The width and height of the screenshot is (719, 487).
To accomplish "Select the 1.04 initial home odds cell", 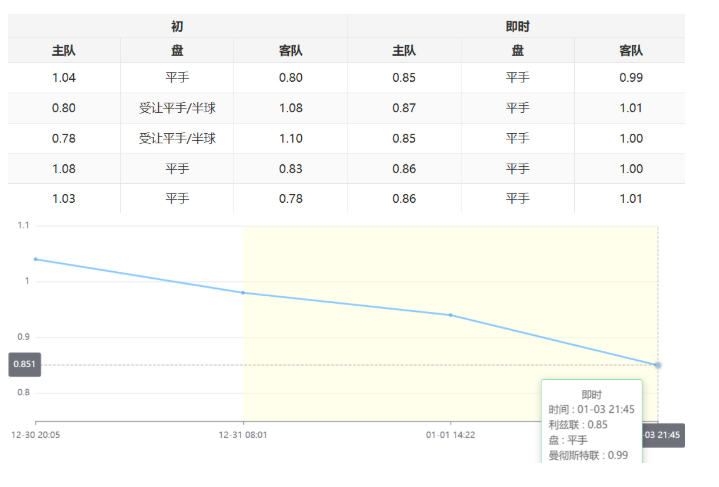I will point(64,78).
